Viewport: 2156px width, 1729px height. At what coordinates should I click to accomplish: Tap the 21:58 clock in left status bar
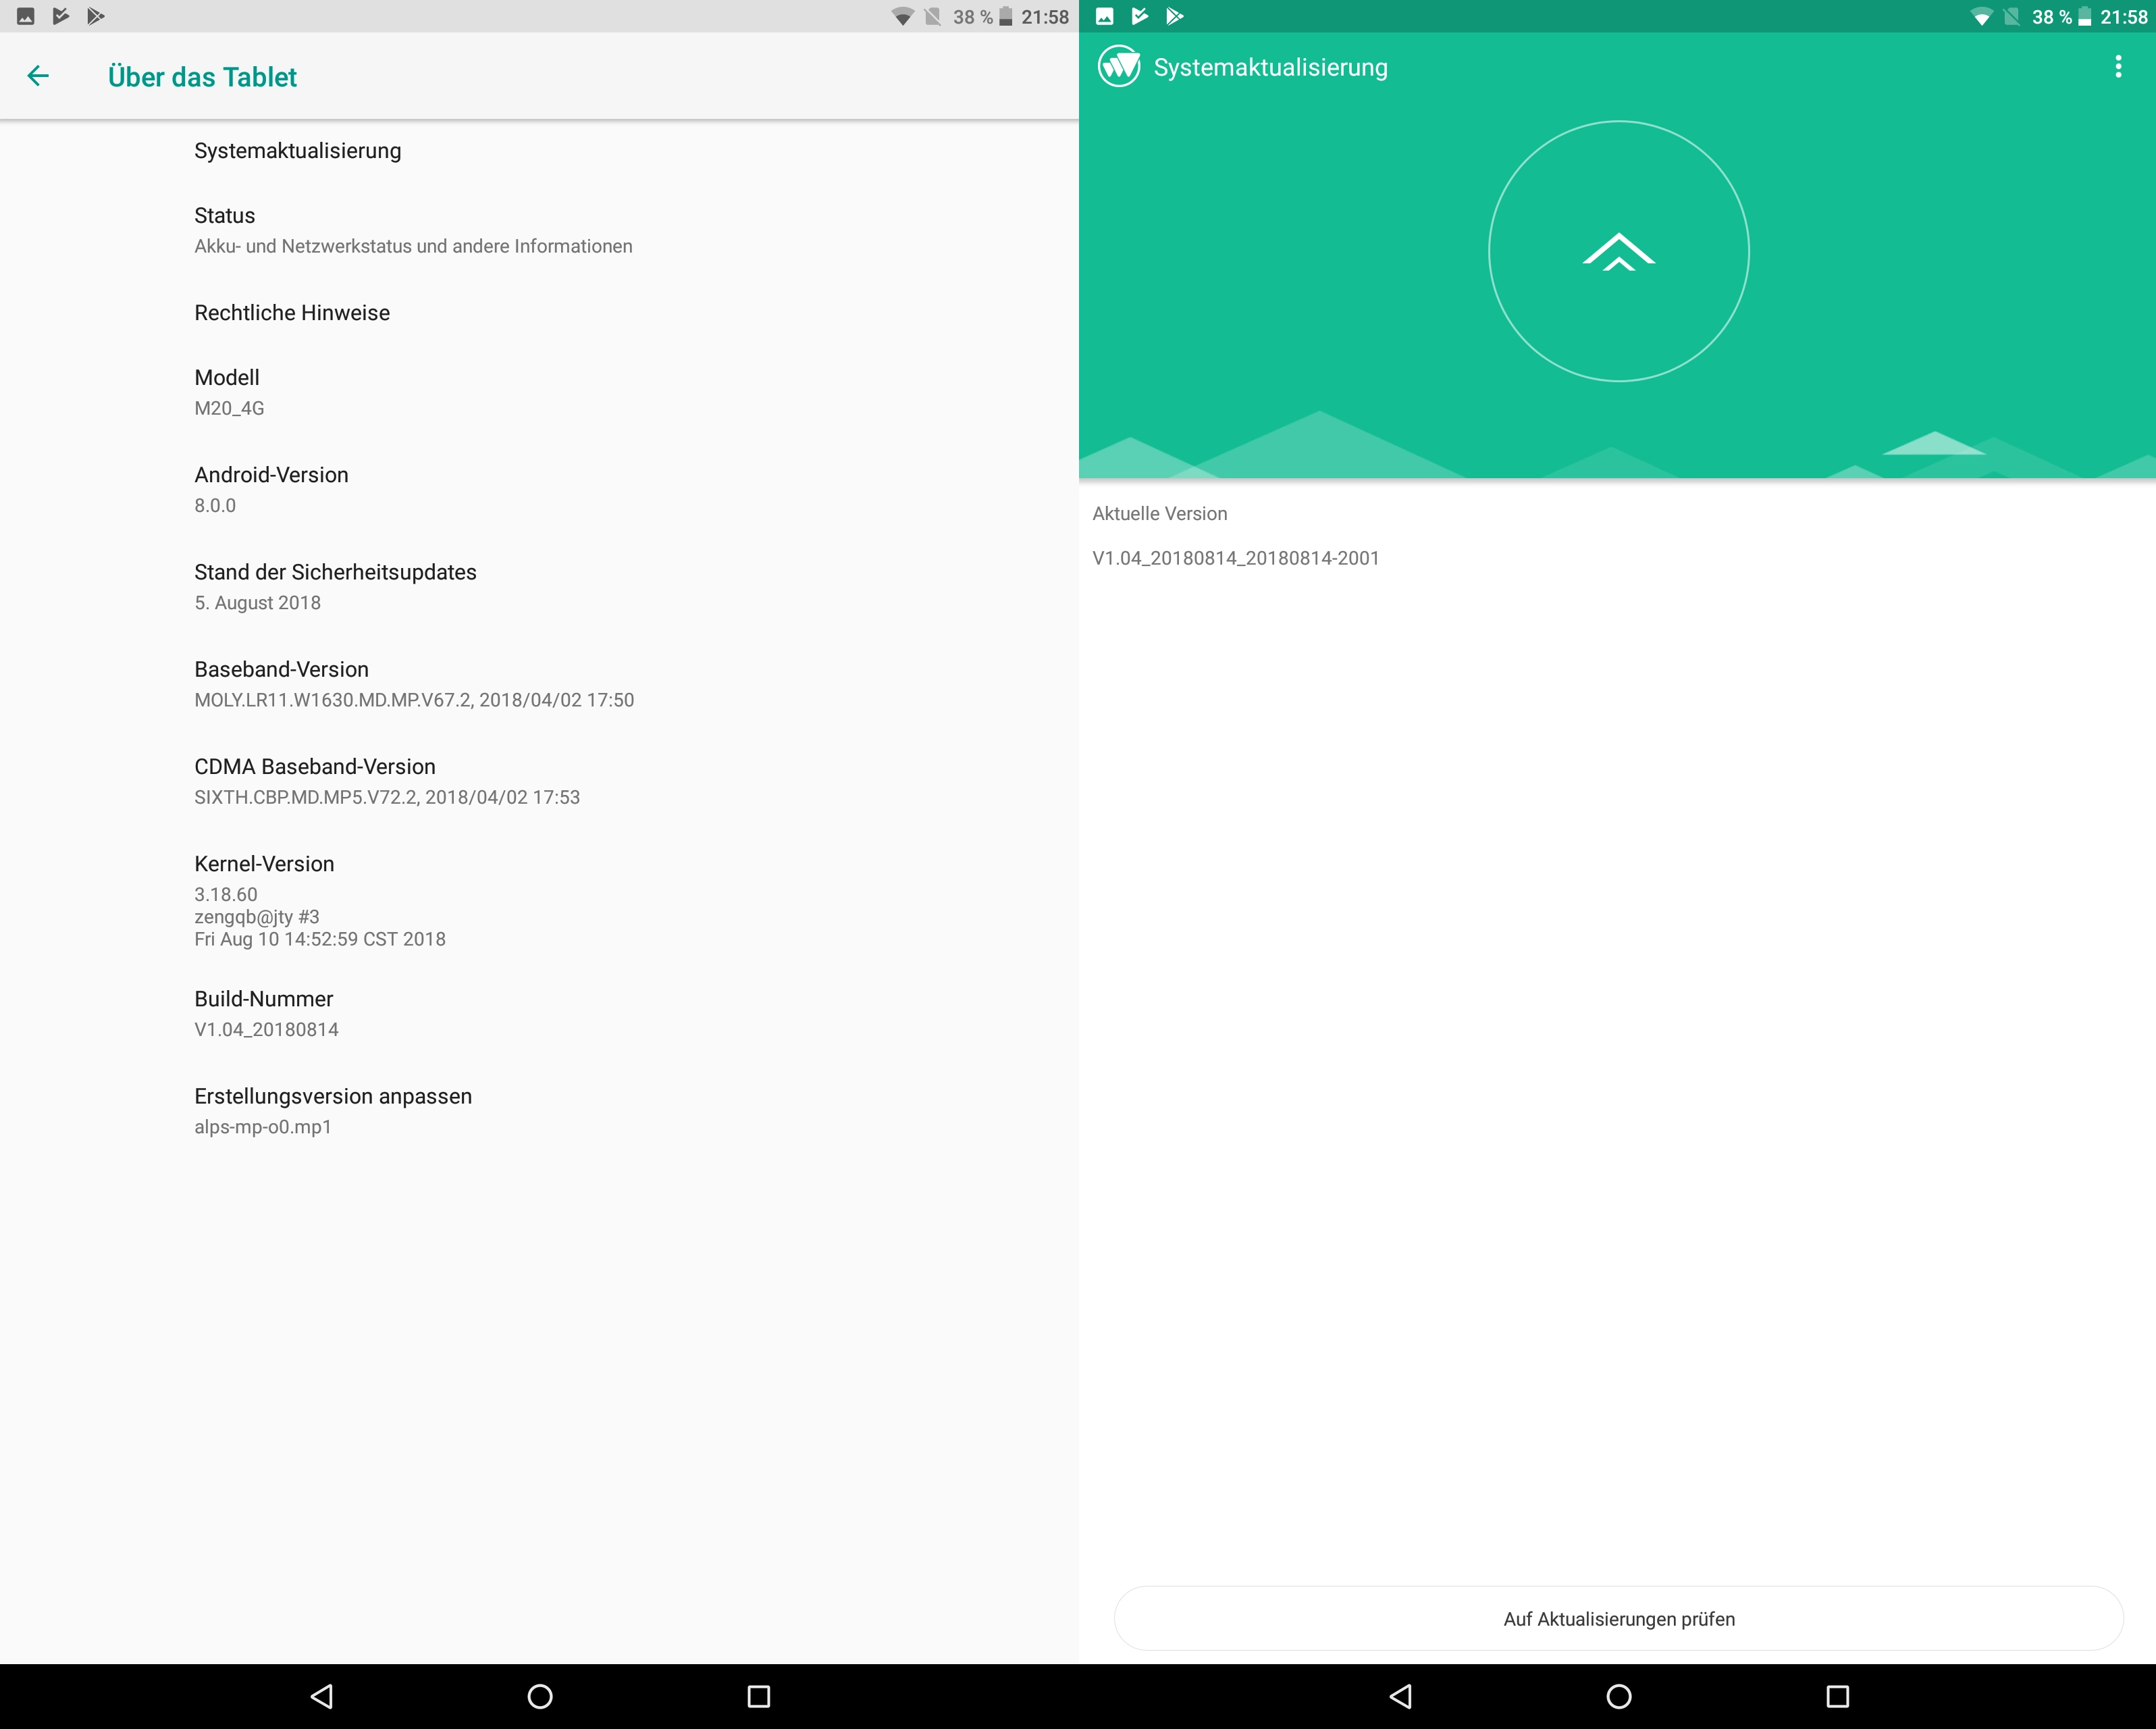pos(1045,17)
